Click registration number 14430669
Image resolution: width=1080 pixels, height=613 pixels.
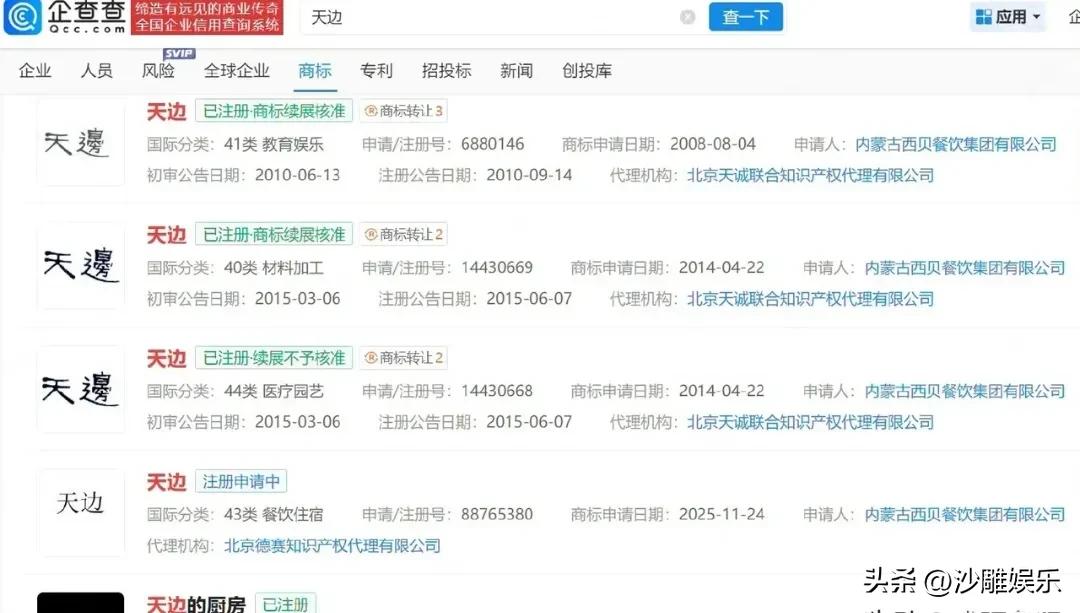[x=497, y=267]
